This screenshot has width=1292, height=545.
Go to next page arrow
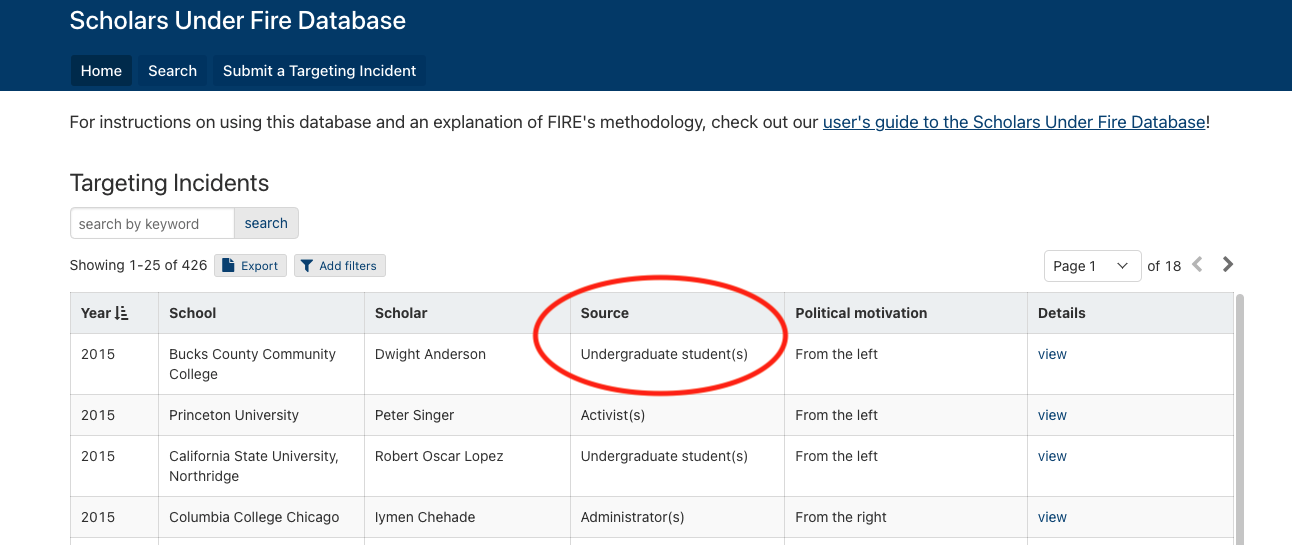click(1228, 265)
